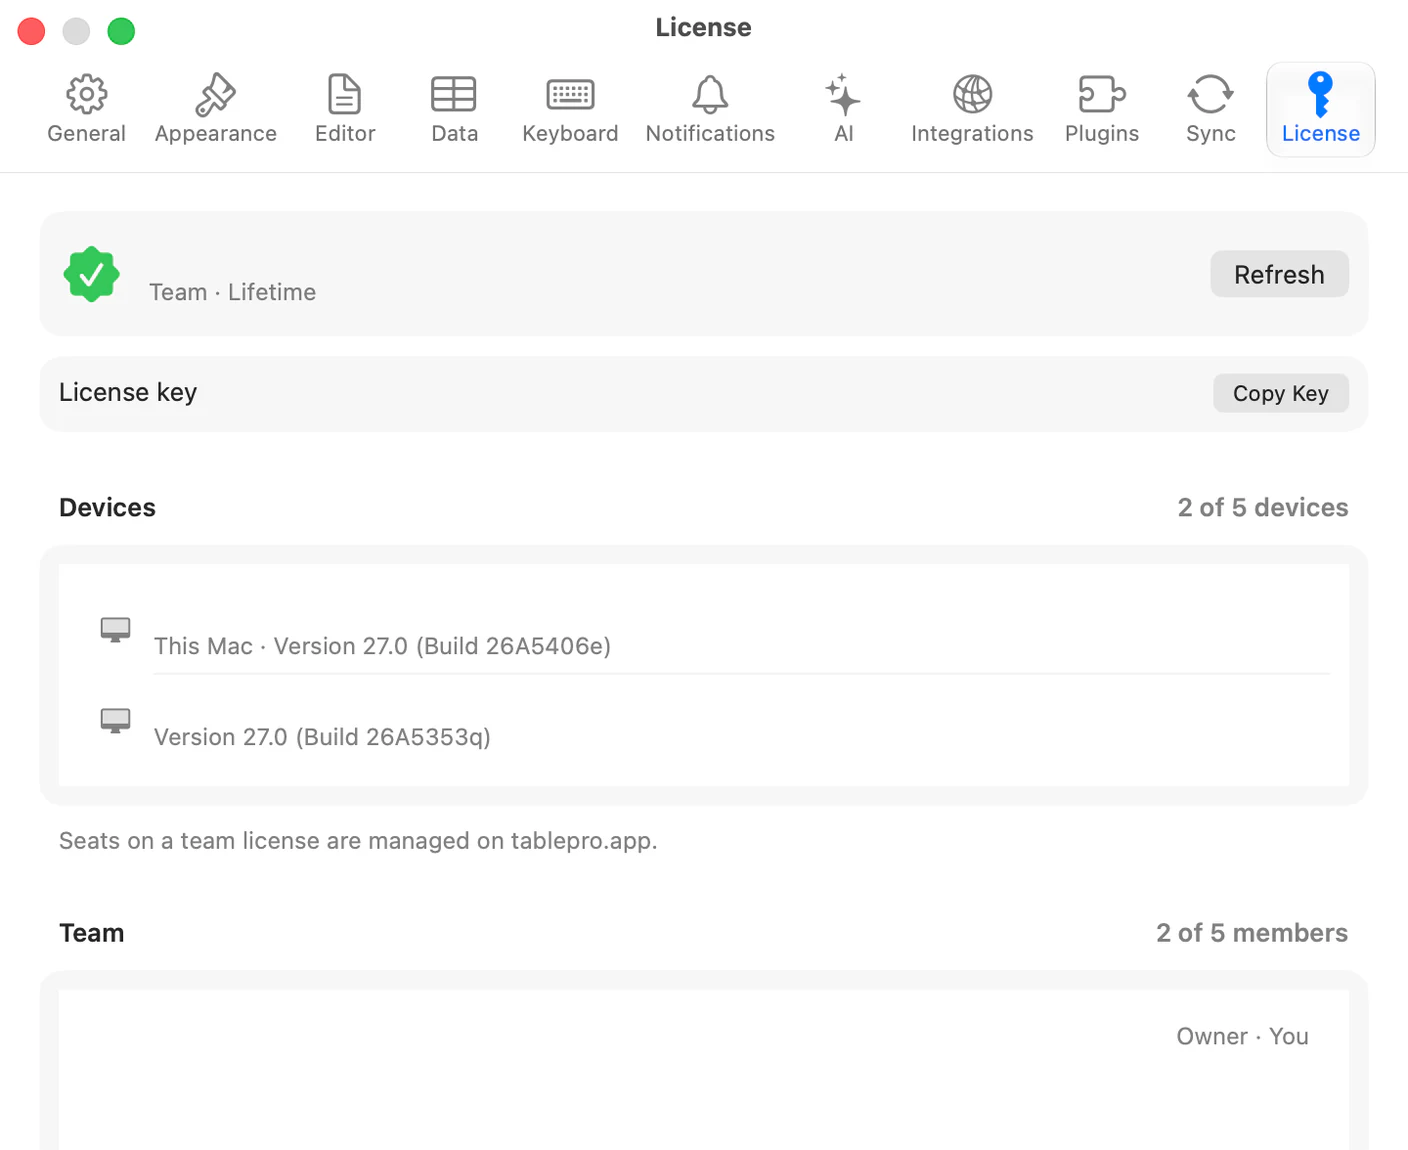The width and height of the screenshot is (1408, 1150).
Task: Click the 'Seats on a team license' note
Action: click(x=358, y=841)
